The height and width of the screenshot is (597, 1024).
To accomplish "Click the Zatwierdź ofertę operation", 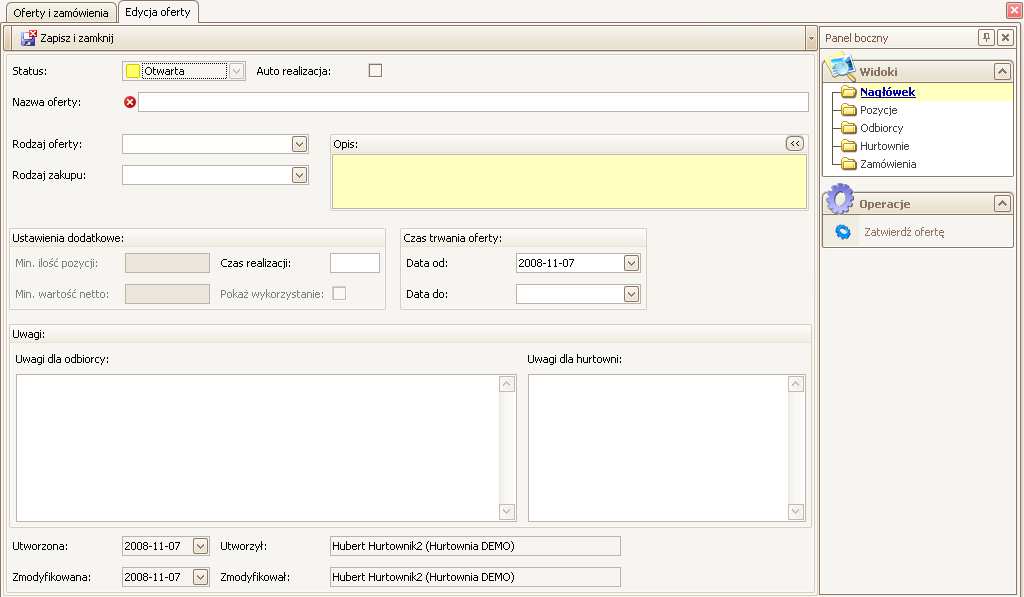I will click(x=904, y=232).
